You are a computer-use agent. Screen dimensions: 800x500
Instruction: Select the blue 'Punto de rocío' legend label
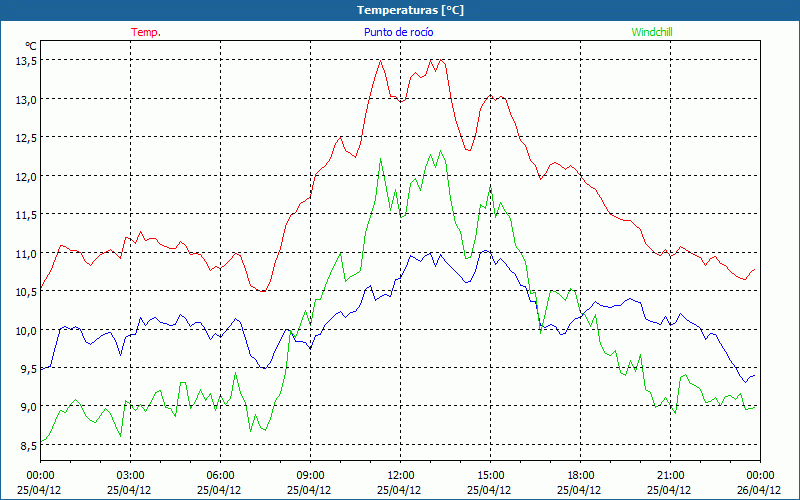pos(398,32)
